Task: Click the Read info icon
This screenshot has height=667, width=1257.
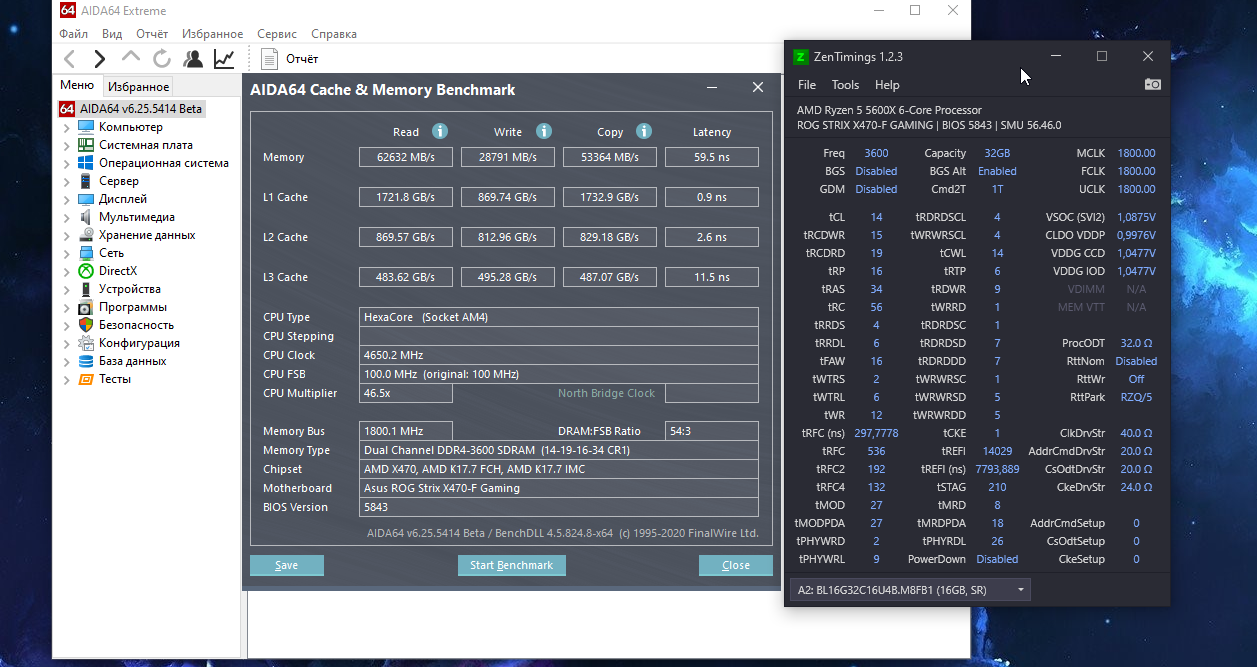Action: point(439,131)
